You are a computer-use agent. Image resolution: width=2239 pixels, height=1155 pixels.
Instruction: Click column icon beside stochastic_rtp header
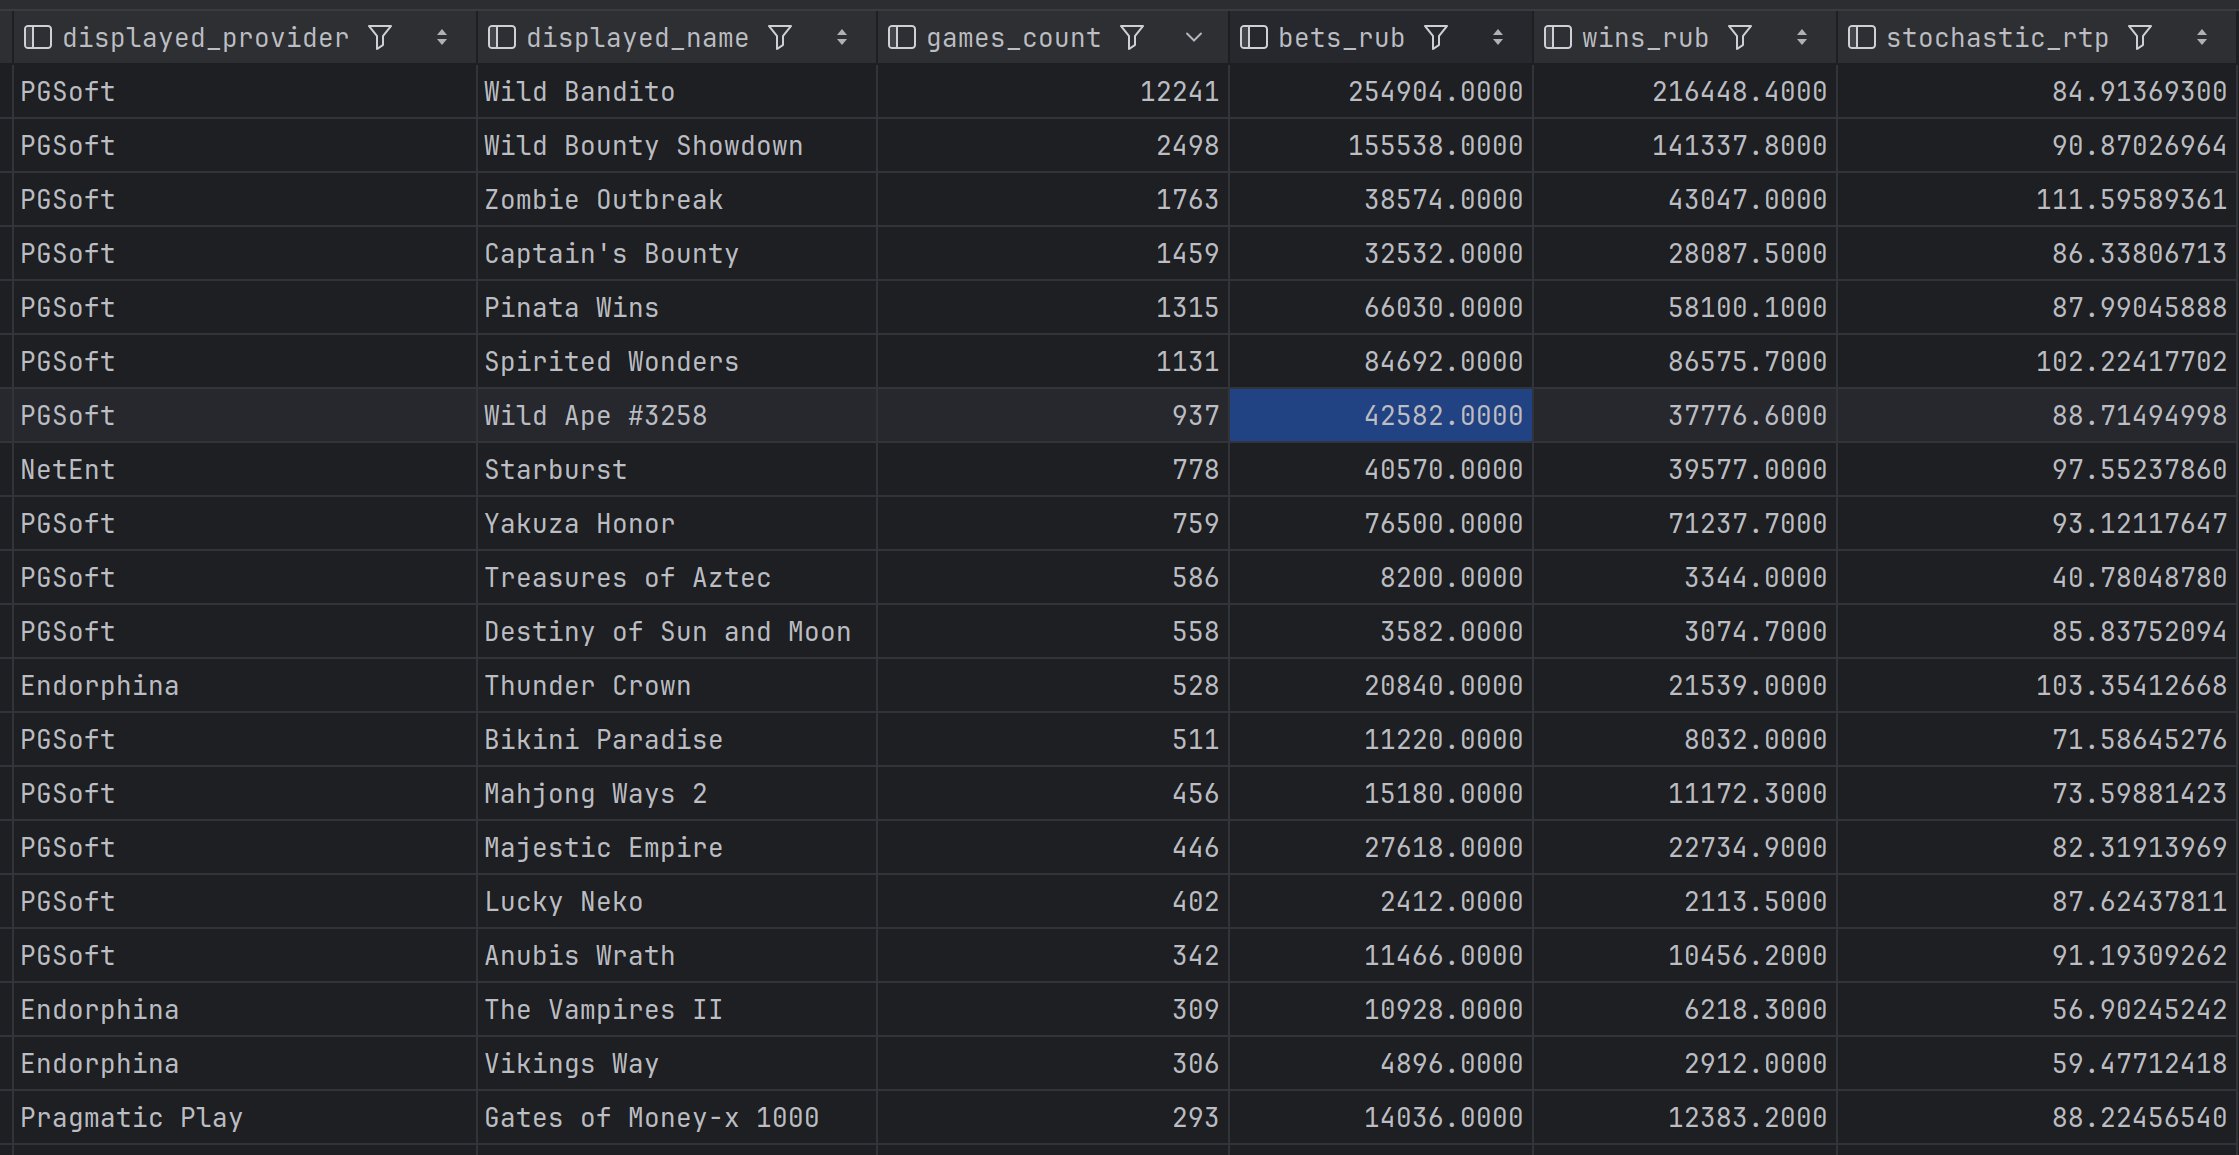point(1861,38)
